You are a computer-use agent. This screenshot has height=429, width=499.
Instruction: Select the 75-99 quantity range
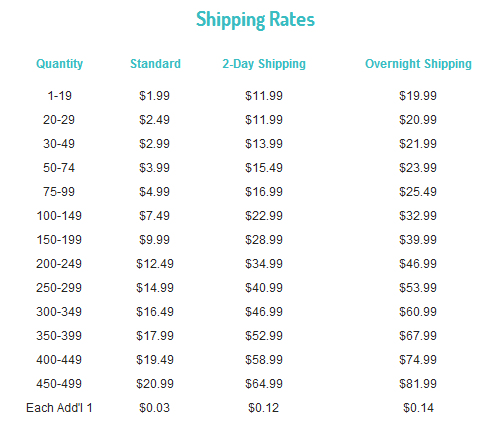click(x=59, y=192)
